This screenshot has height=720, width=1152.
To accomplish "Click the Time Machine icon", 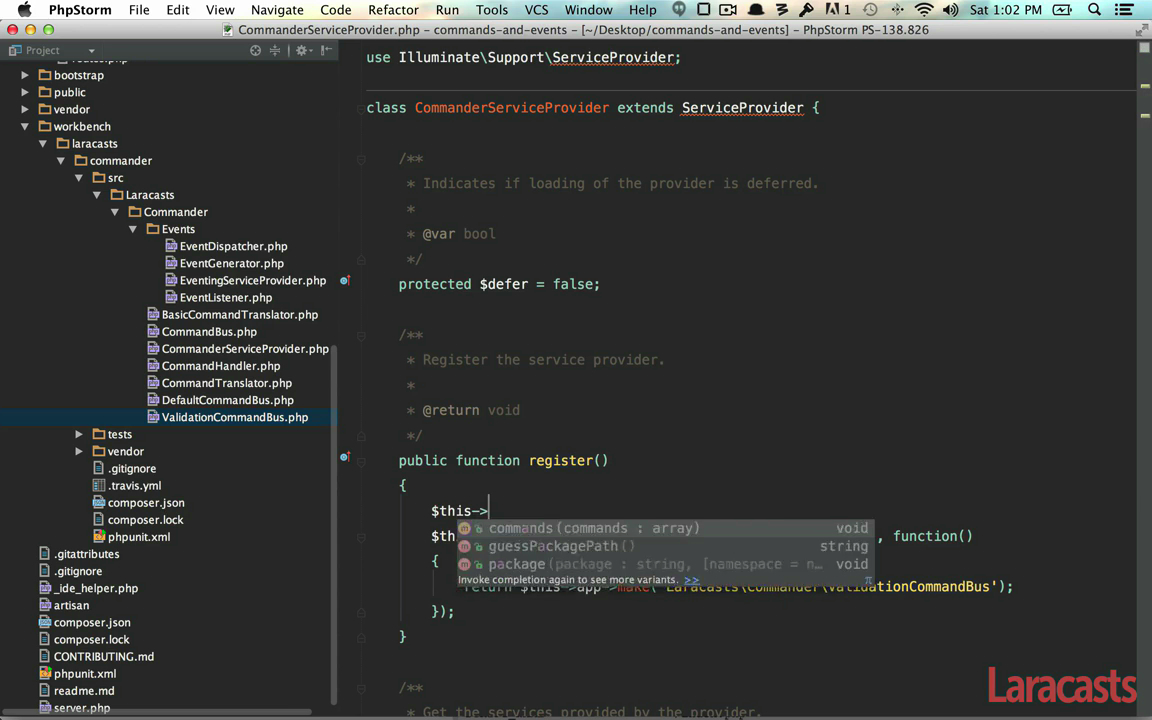I will tap(870, 10).
